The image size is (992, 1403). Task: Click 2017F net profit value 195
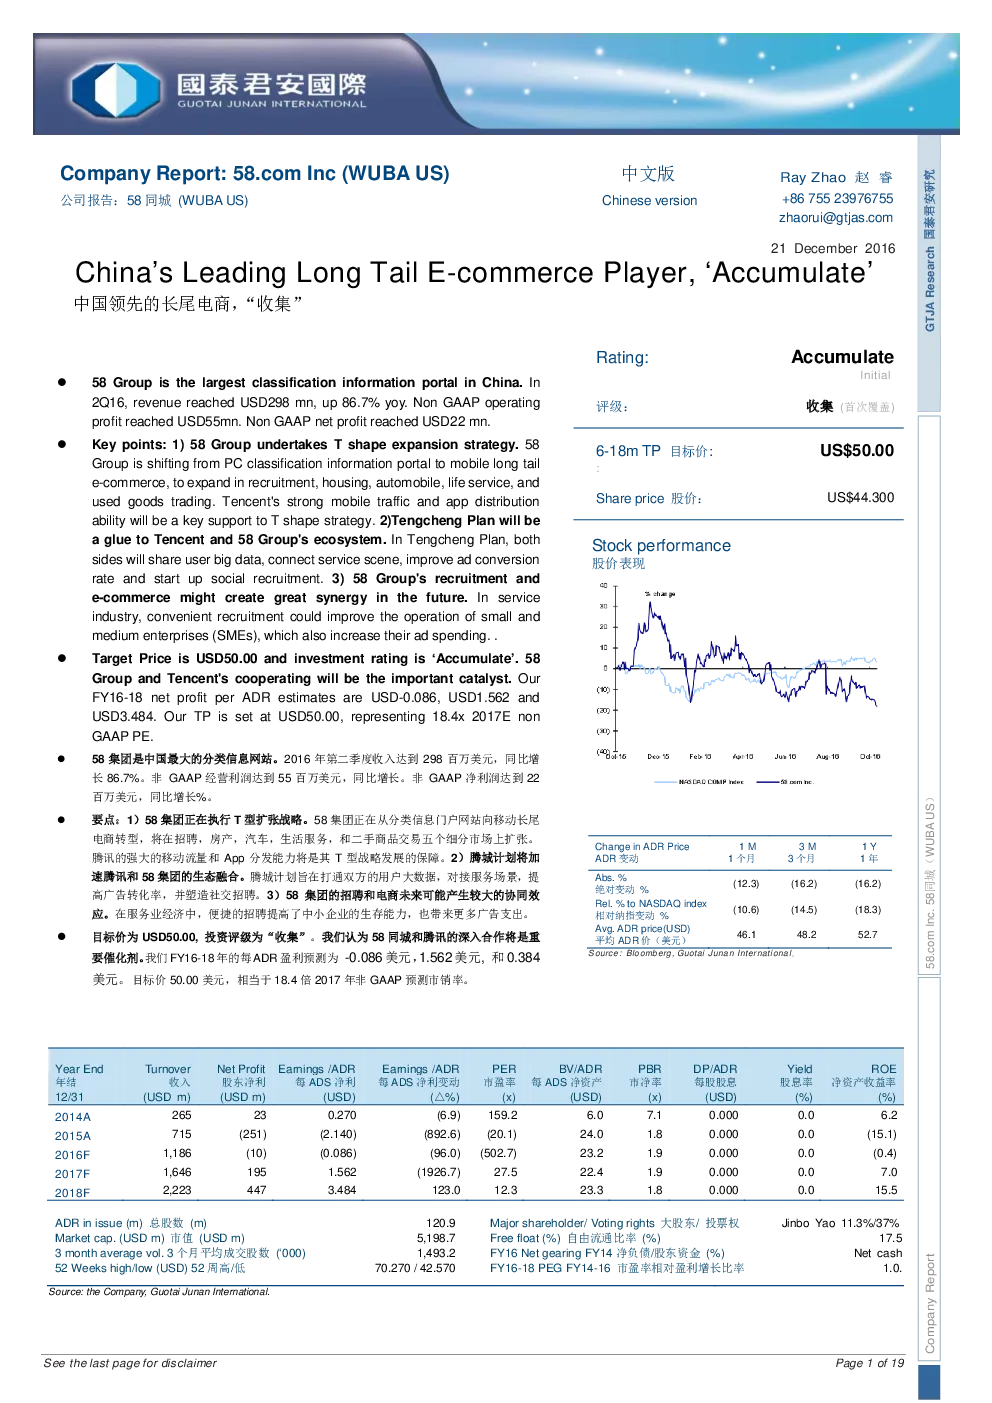(x=257, y=1172)
